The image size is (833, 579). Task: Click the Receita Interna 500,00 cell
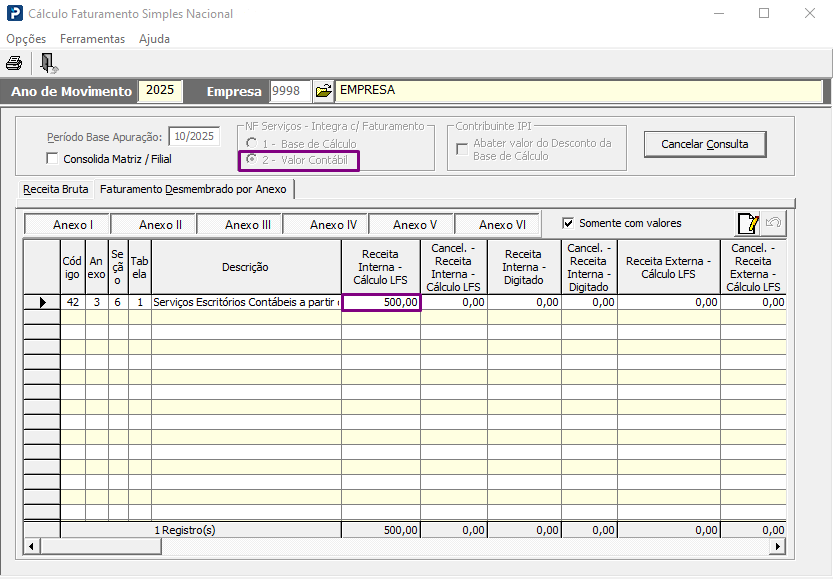[x=381, y=302]
